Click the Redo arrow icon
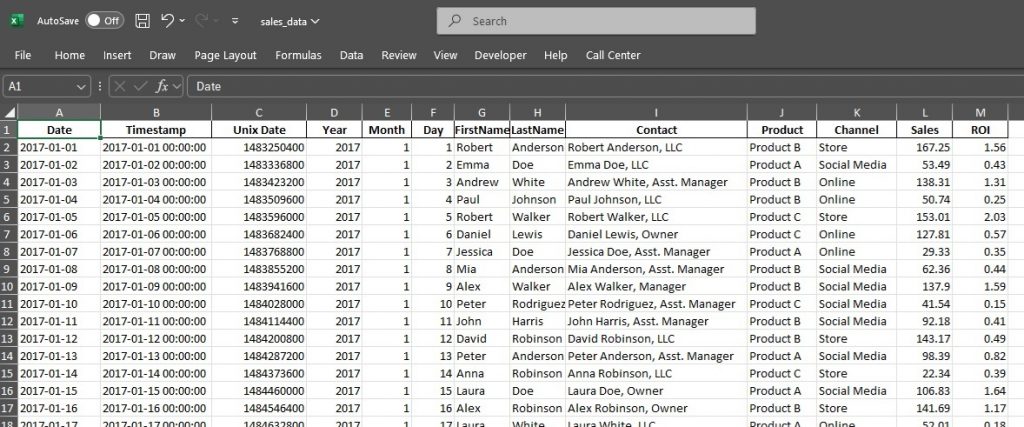1024x427 pixels. pyautogui.click(x=201, y=21)
